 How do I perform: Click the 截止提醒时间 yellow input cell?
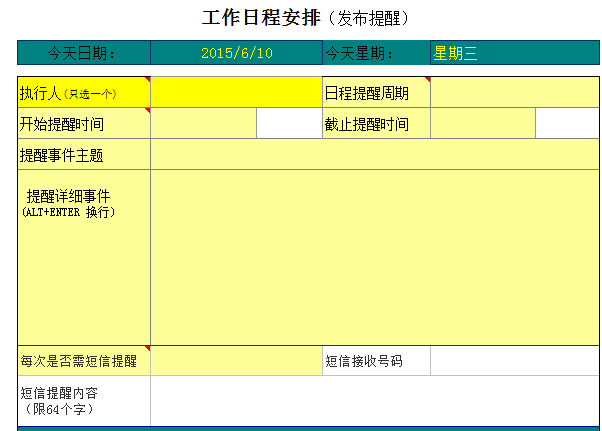coord(483,124)
